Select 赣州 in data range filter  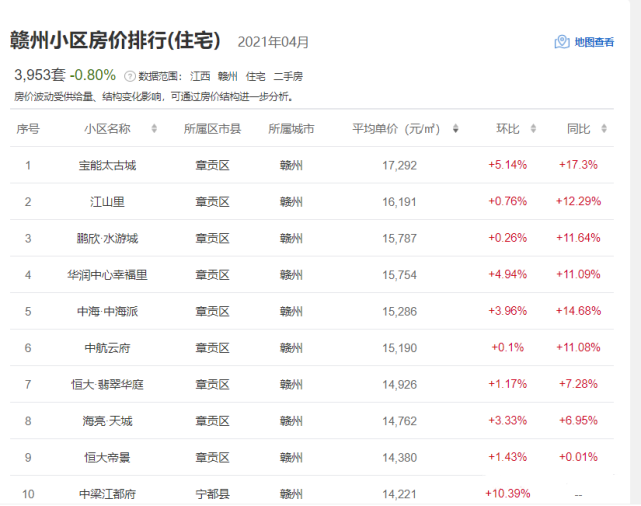pyautogui.click(x=227, y=76)
